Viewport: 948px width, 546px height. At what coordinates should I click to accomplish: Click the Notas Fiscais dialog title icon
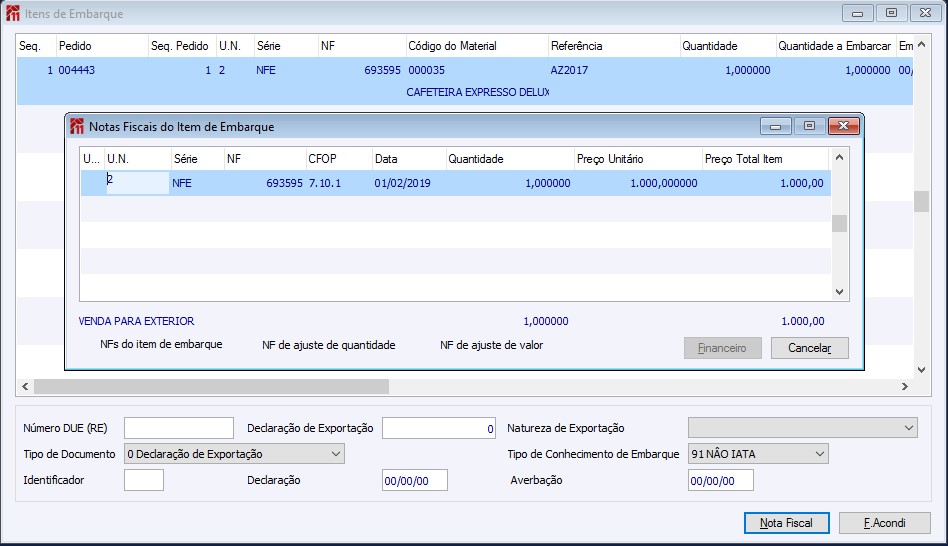[x=77, y=126]
